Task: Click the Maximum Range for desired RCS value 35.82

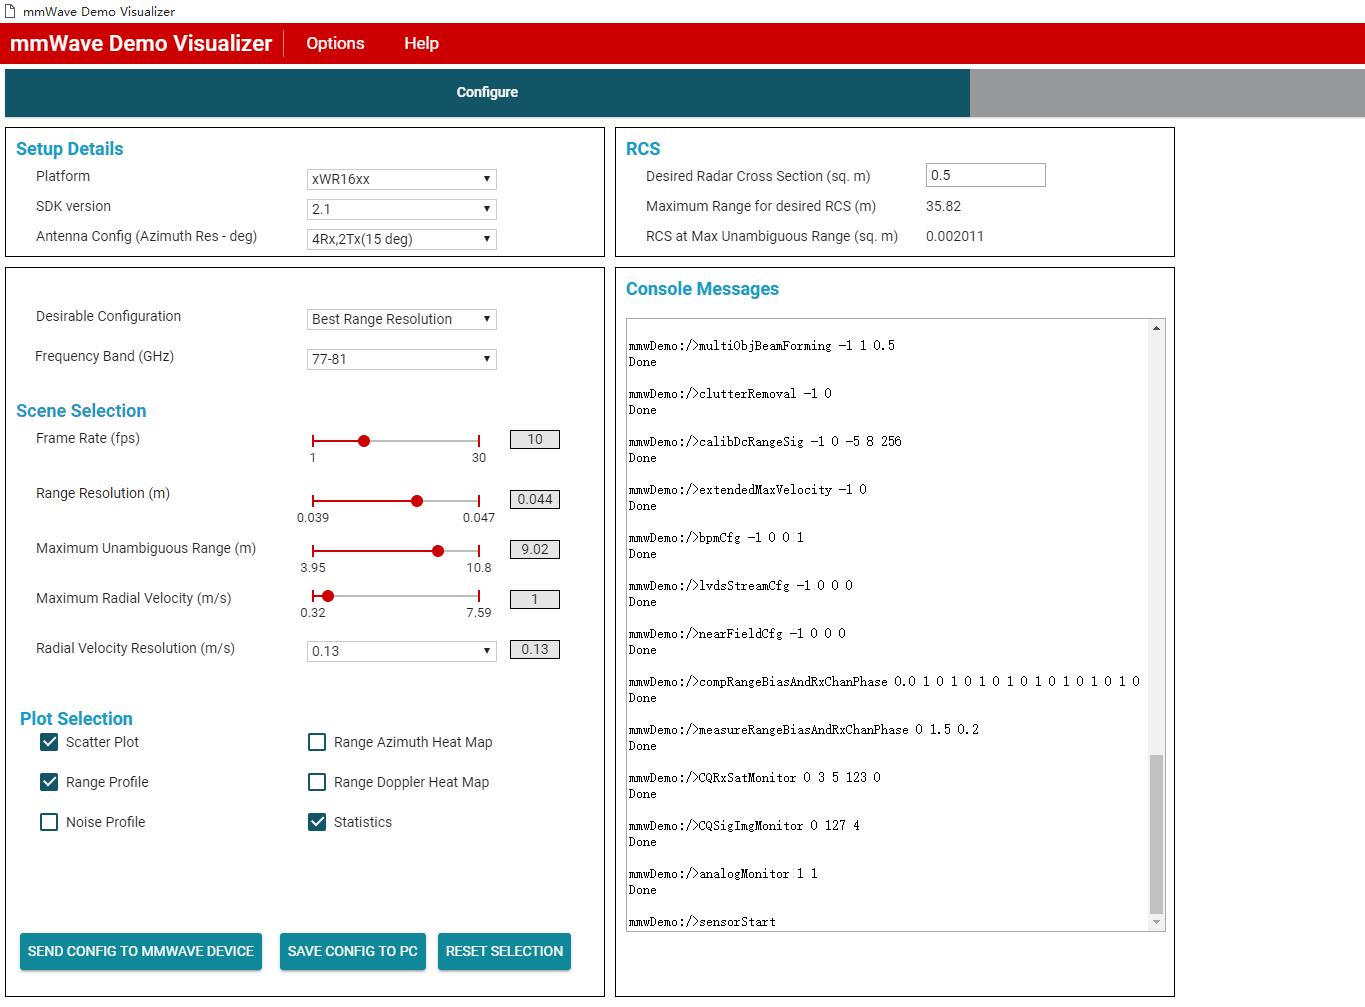Action: tap(943, 206)
